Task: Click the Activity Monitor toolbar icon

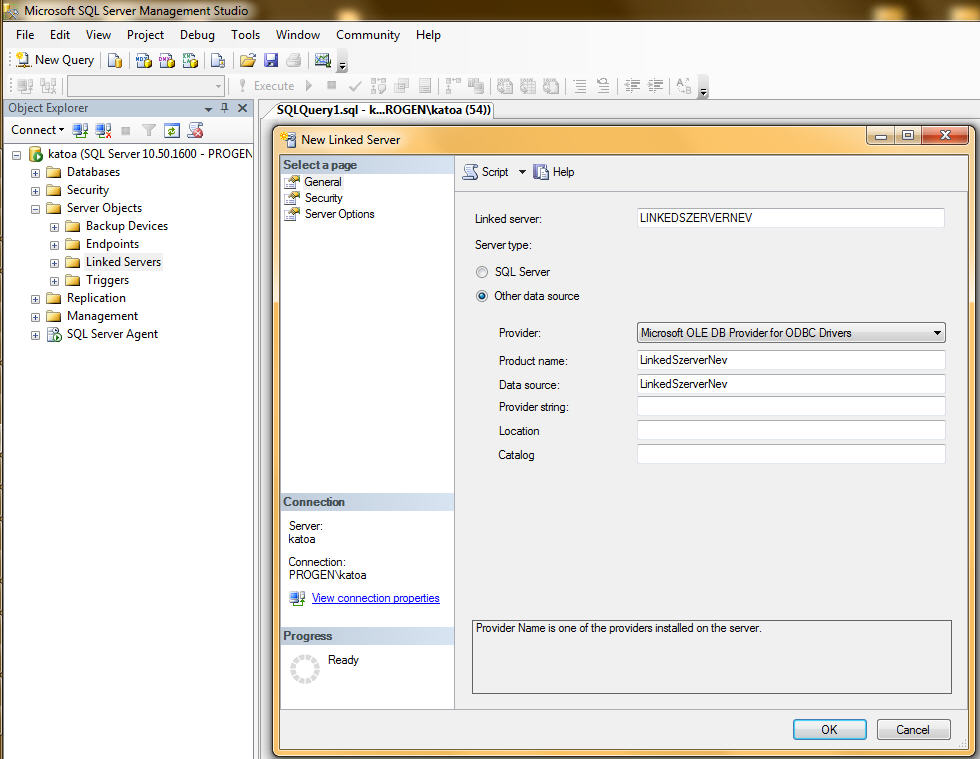Action: tap(322, 60)
